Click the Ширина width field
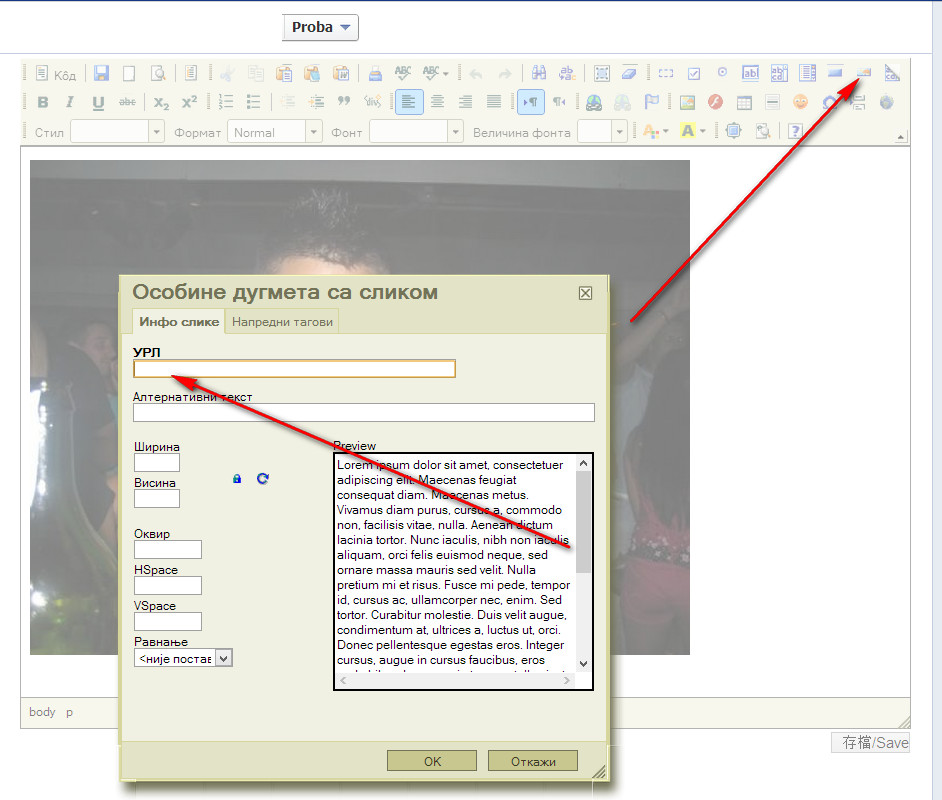The height and width of the screenshot is (800, 942). 157,462
